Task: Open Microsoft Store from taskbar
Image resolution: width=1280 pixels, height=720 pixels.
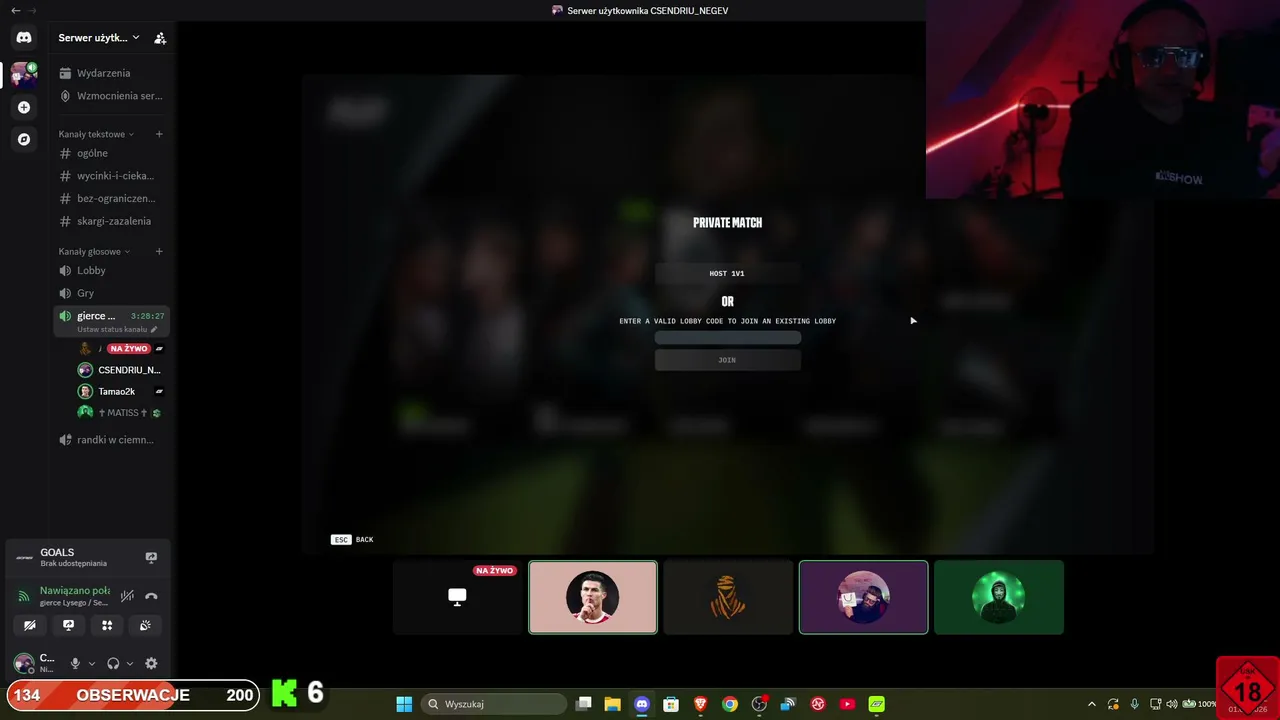Action: [671, 704]
